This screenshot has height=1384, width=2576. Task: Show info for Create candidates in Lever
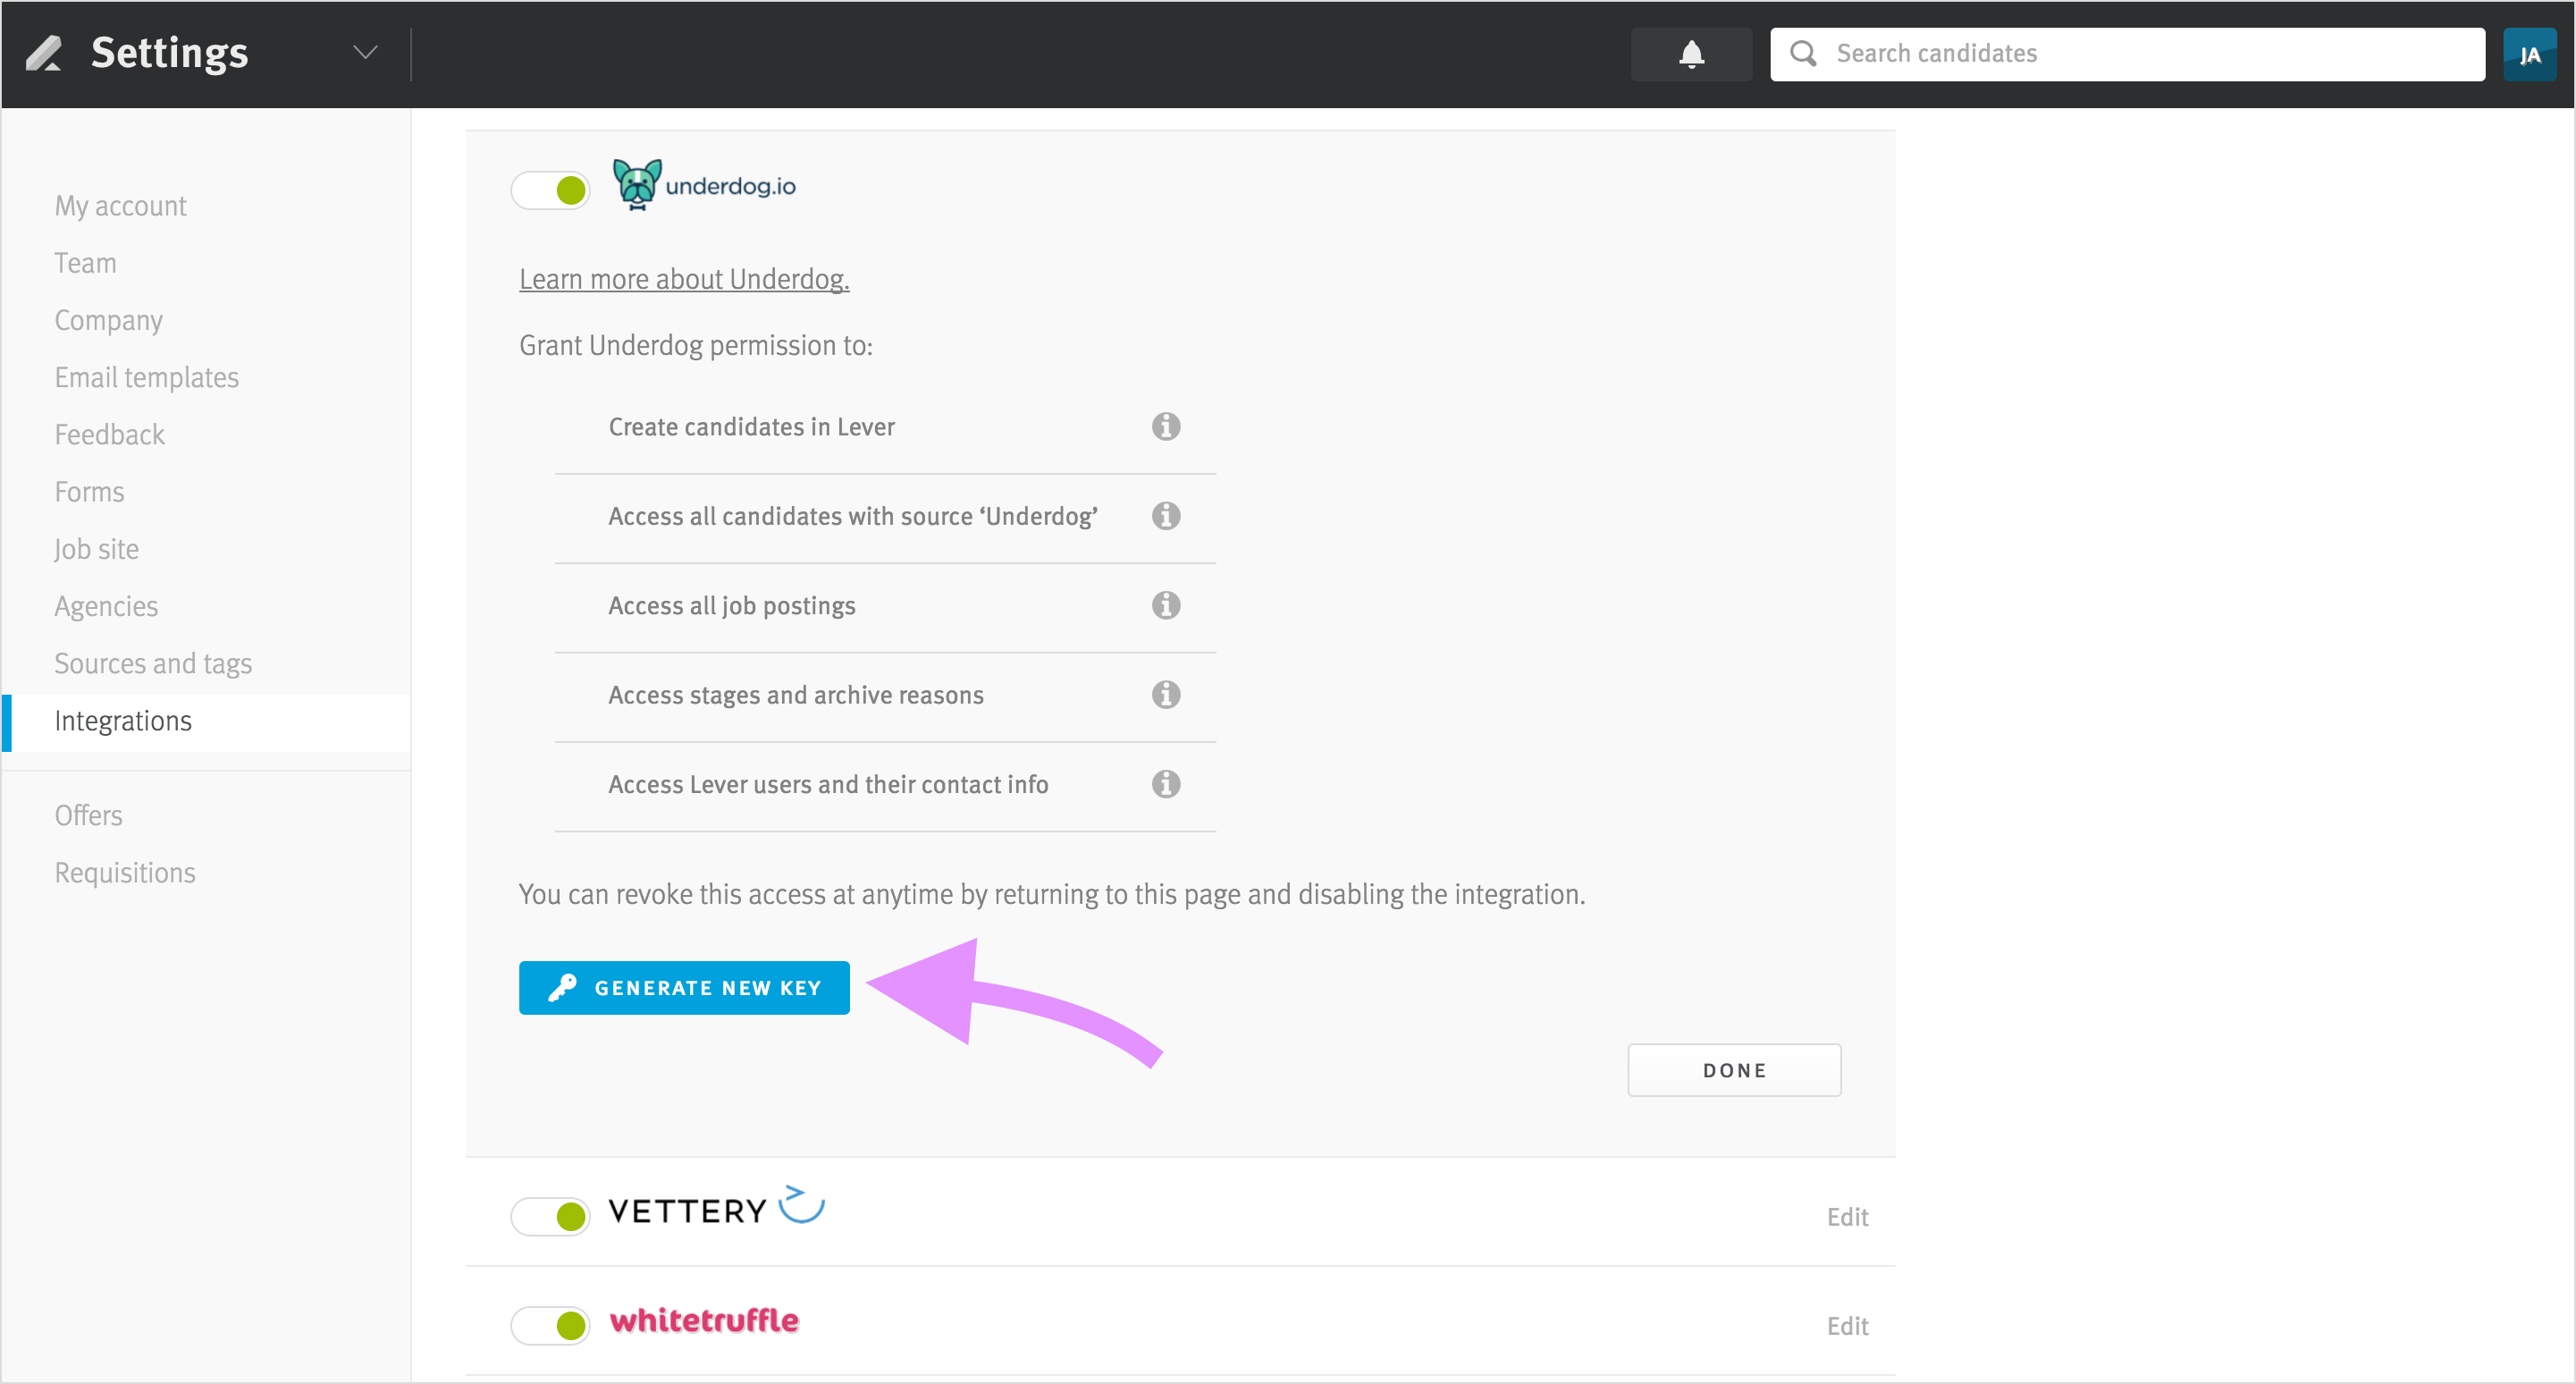[x=1166, y=427]
